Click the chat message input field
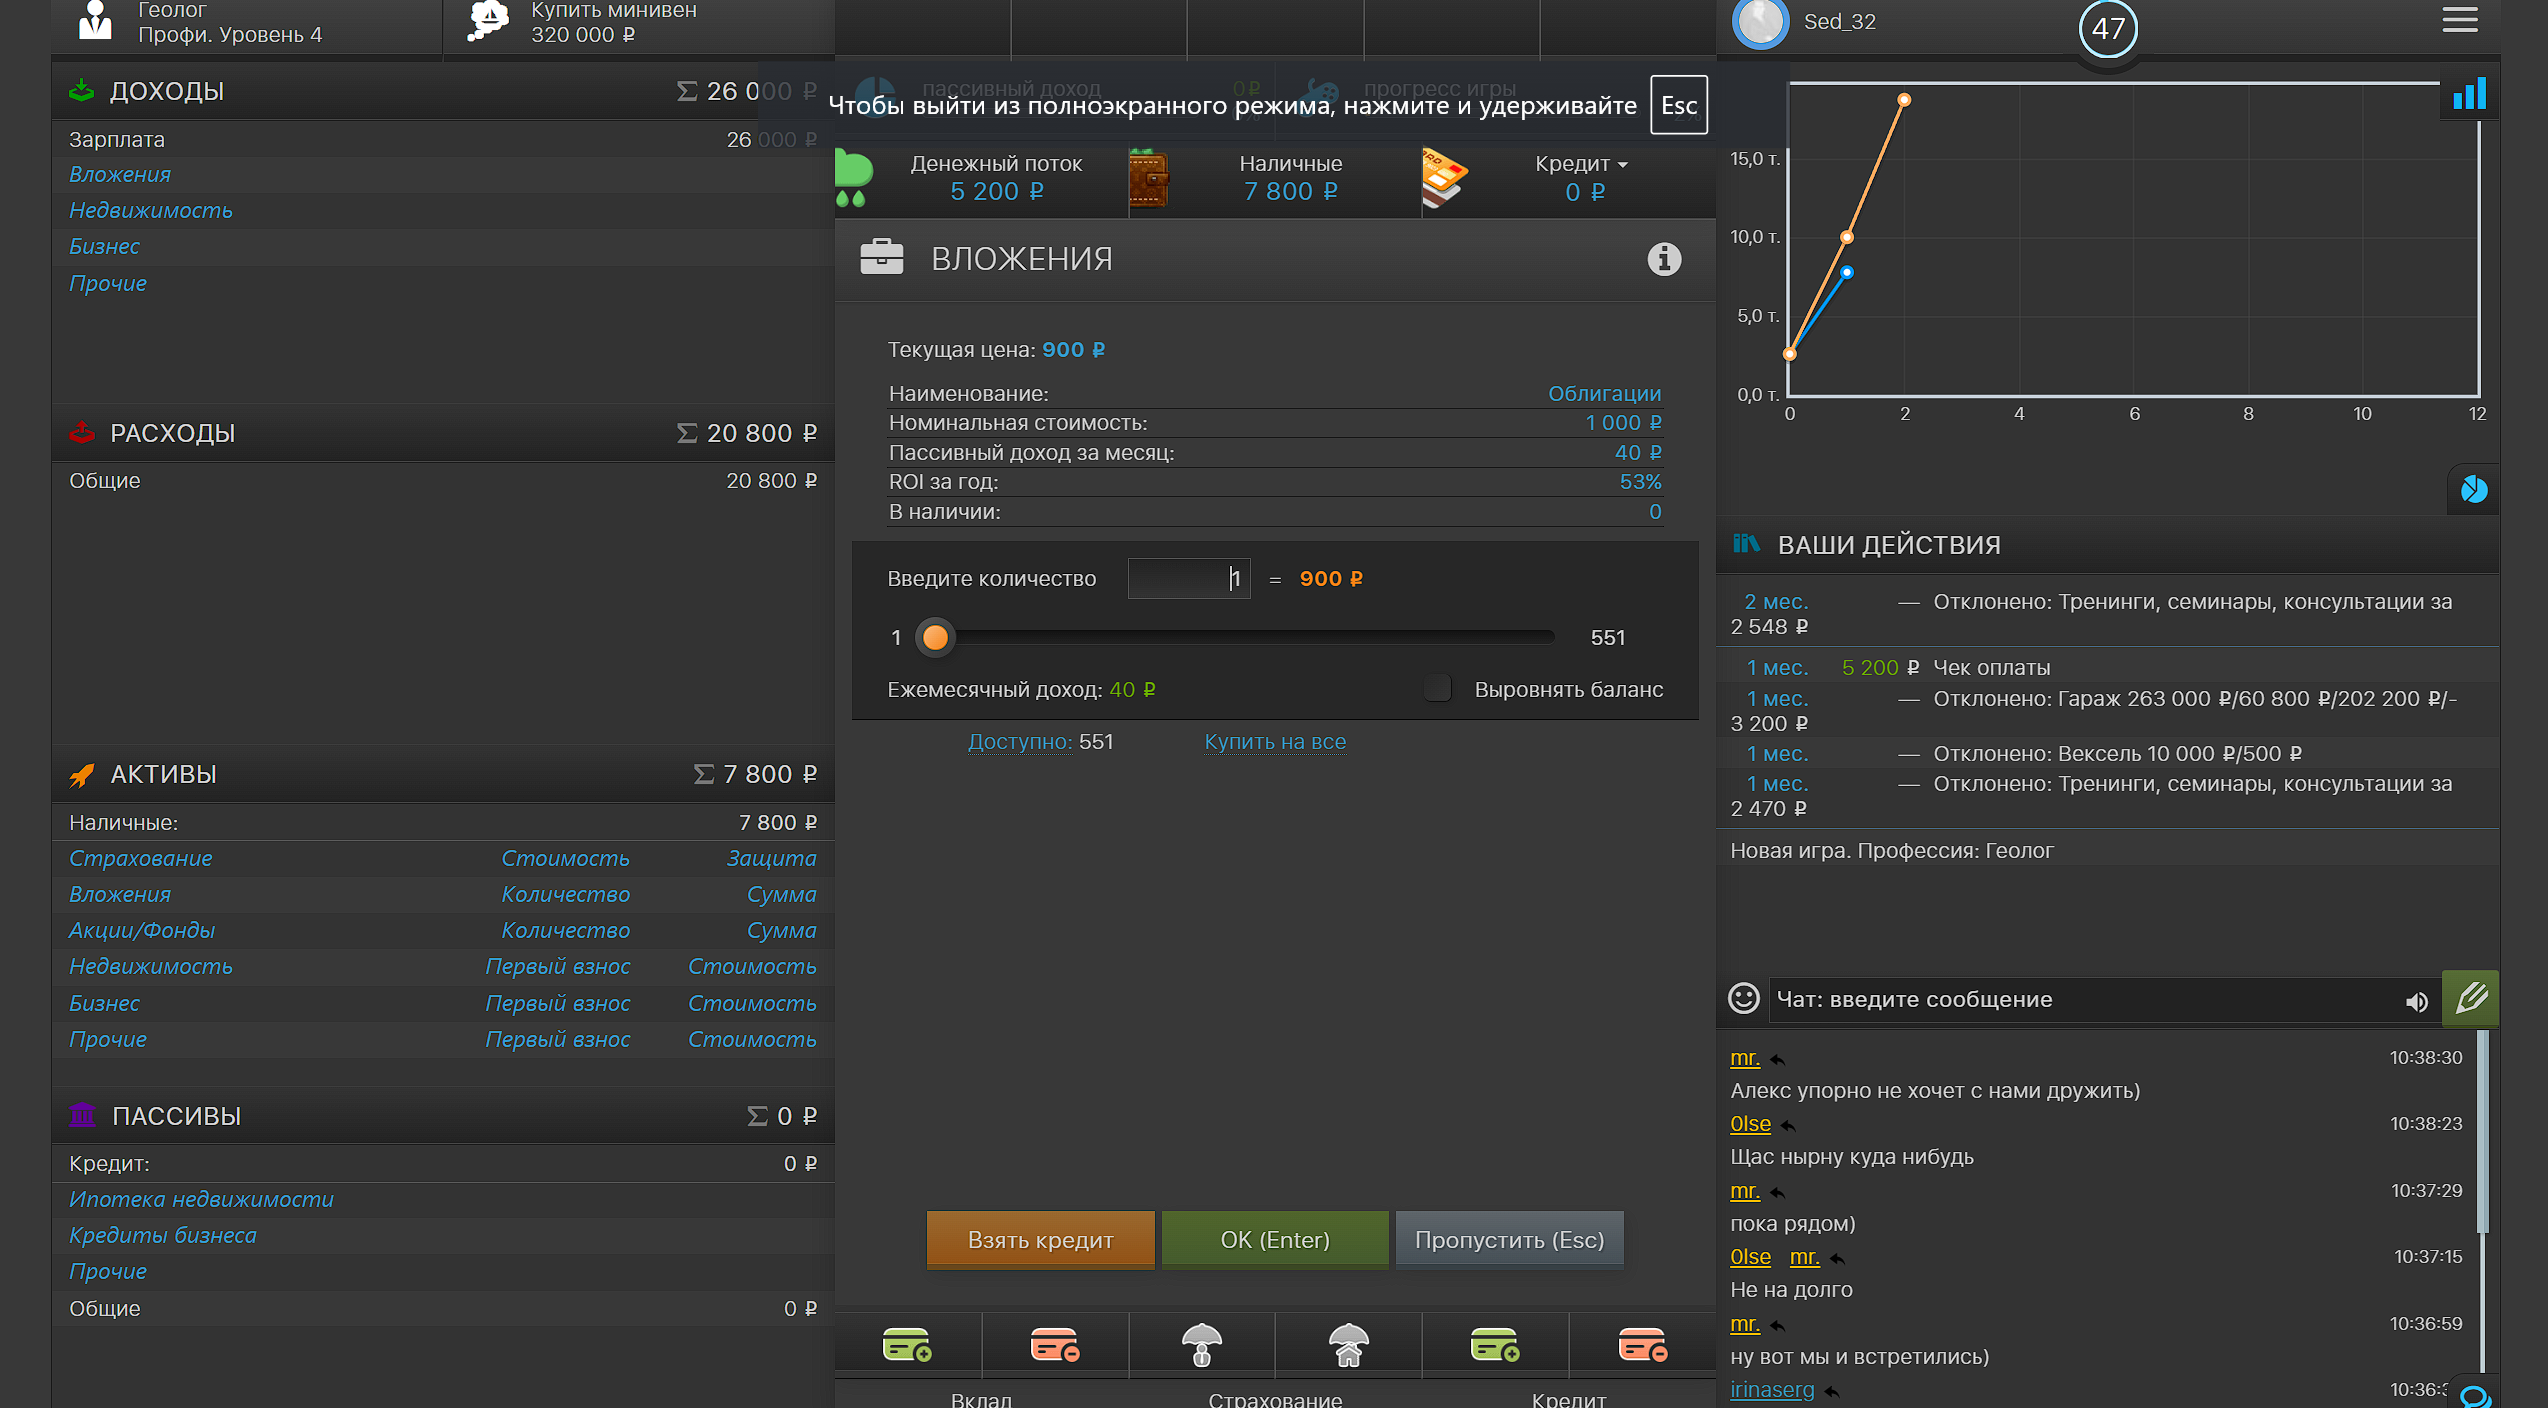 pyautogui.click(x=2080, y=1000)
